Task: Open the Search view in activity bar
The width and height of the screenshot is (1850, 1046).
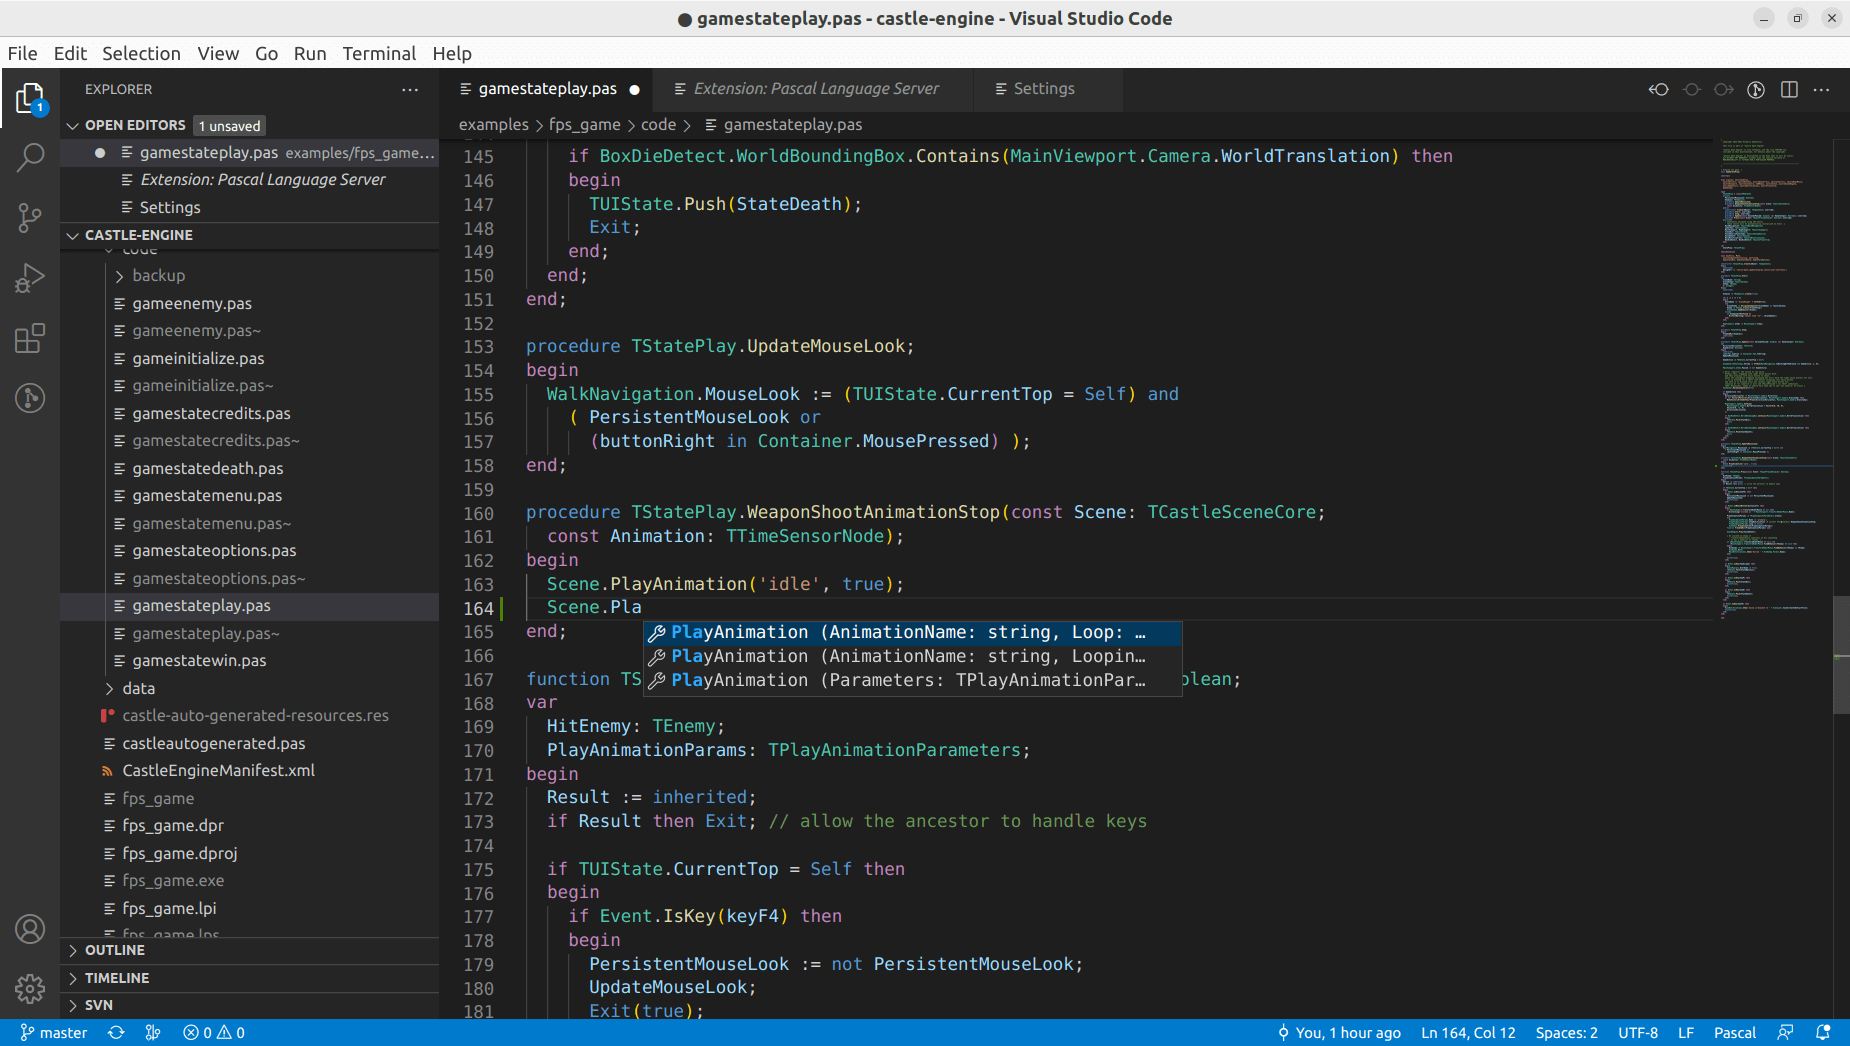Action: [x=30, y=157]
